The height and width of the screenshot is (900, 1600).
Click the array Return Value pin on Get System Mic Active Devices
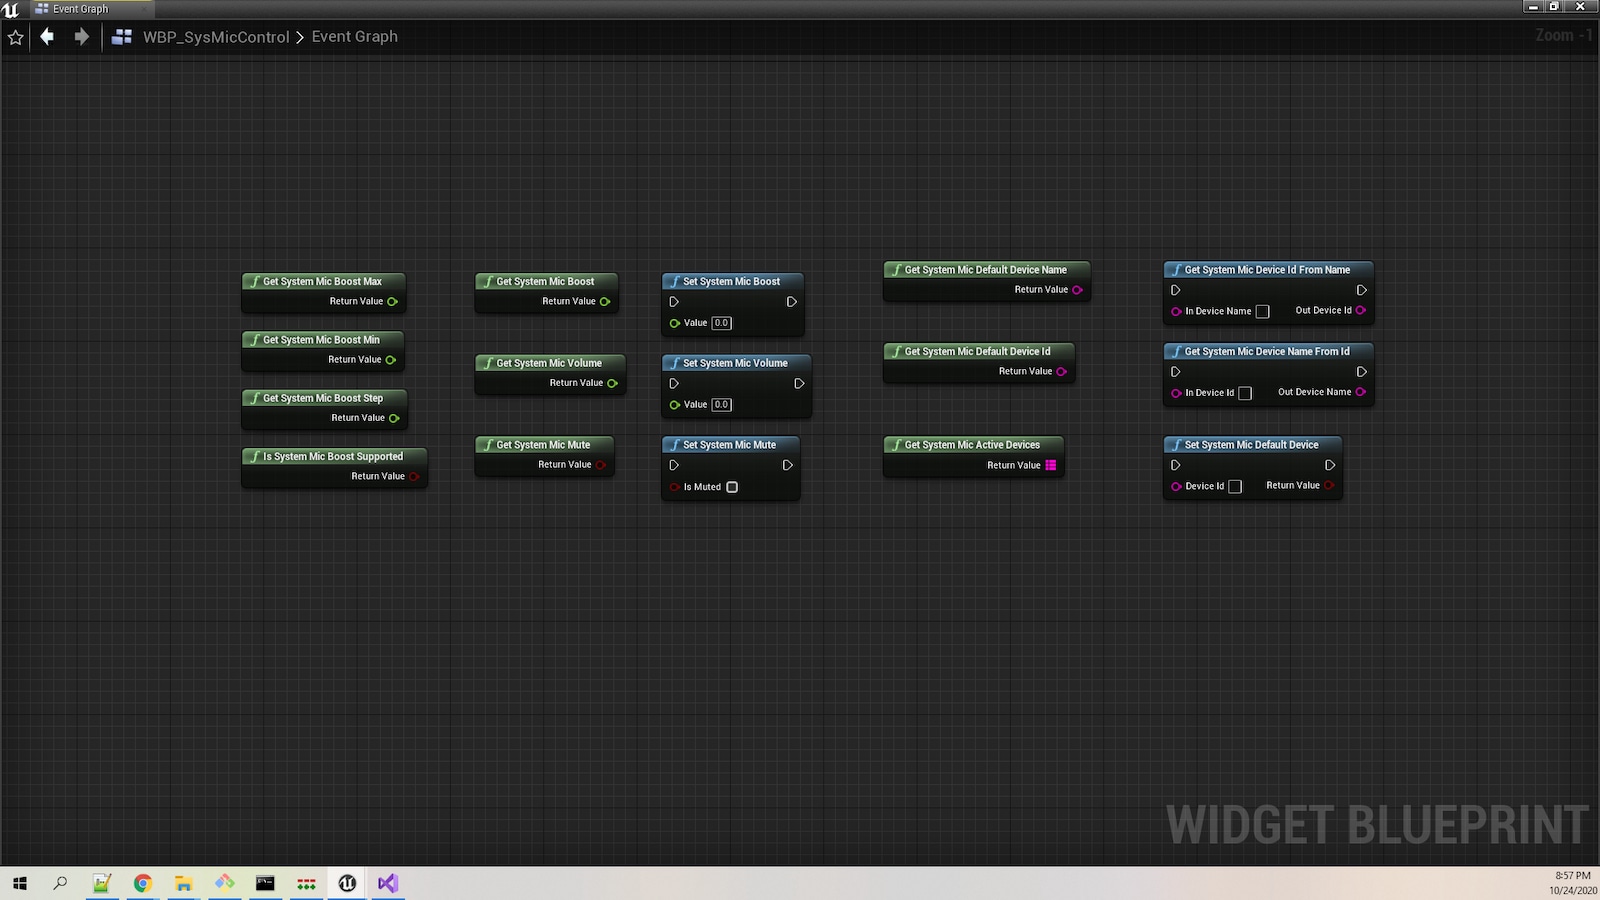(x=1050, y=465)
